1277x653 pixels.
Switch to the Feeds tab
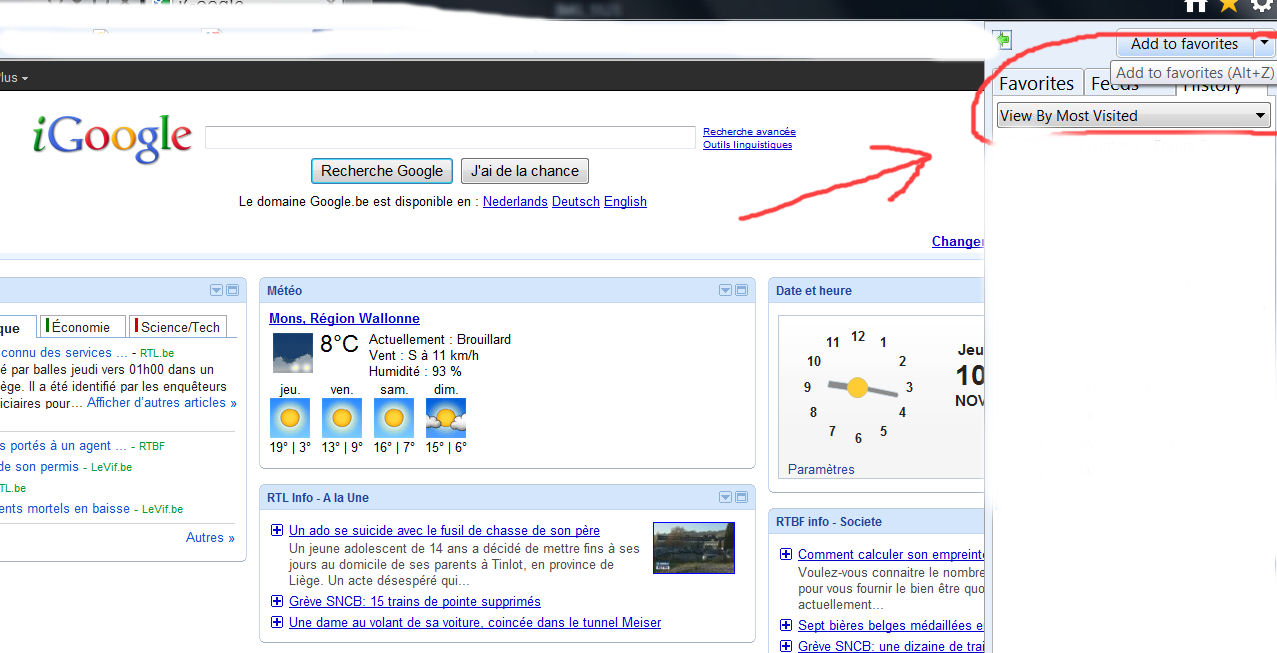point(1115,84)
